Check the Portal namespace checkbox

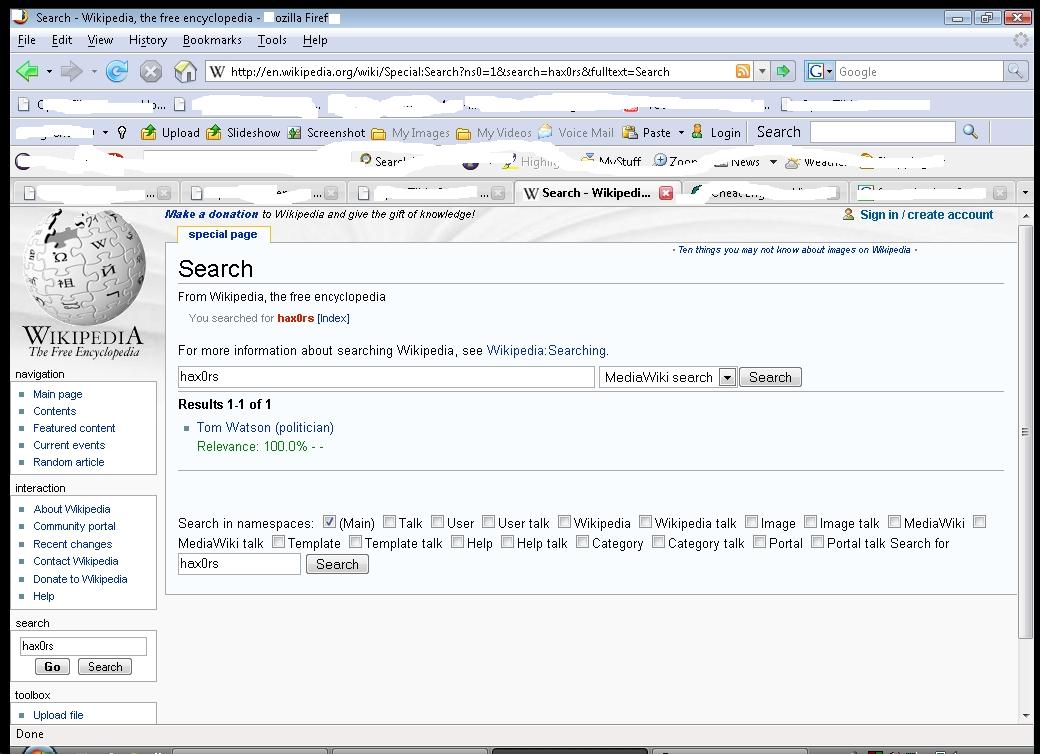click(759, 542)
